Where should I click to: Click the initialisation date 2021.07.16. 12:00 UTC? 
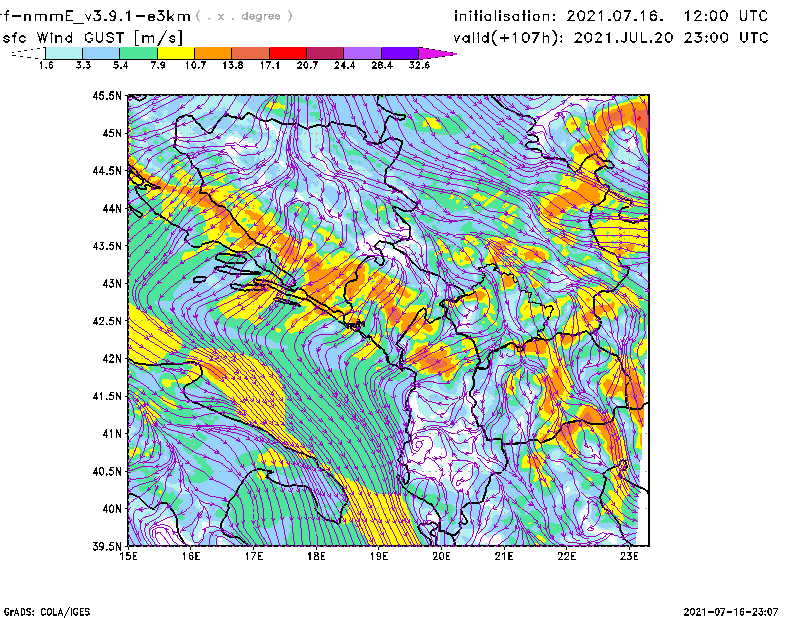(667, 16)
